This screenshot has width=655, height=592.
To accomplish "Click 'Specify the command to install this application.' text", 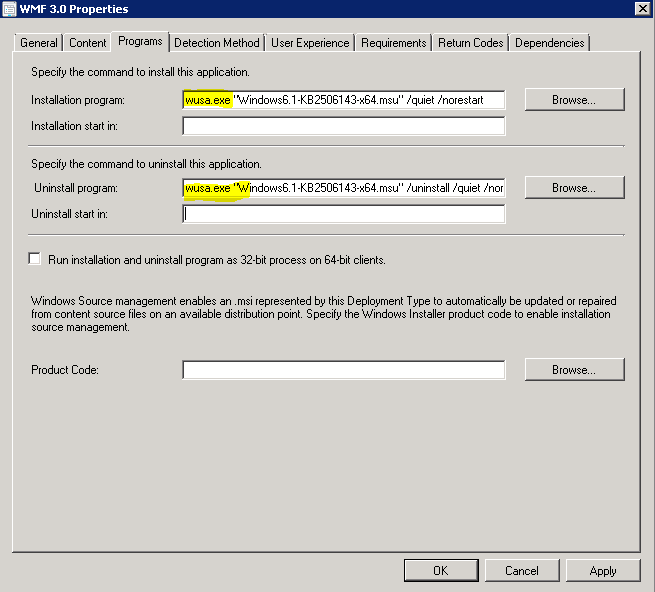I will [x=140, y=72].
